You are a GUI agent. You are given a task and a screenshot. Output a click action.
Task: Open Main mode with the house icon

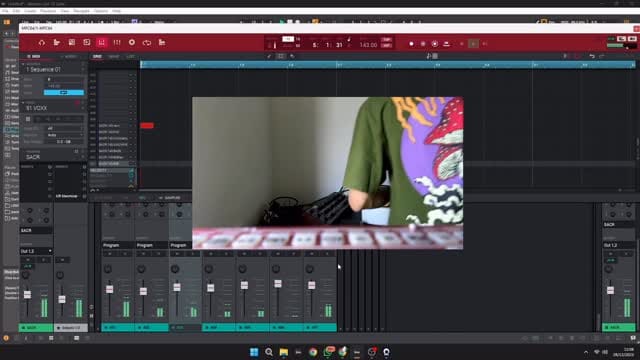point(42,42)
